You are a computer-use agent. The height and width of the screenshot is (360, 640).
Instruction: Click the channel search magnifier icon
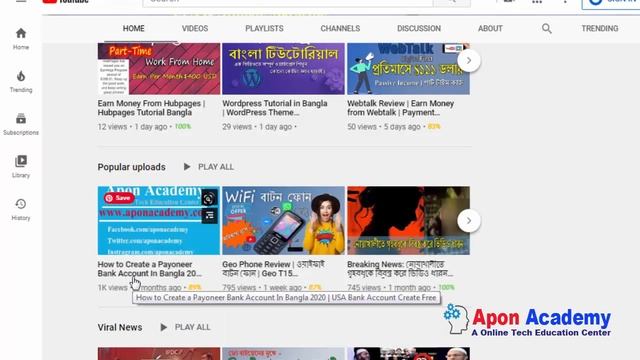coord(547,29)
